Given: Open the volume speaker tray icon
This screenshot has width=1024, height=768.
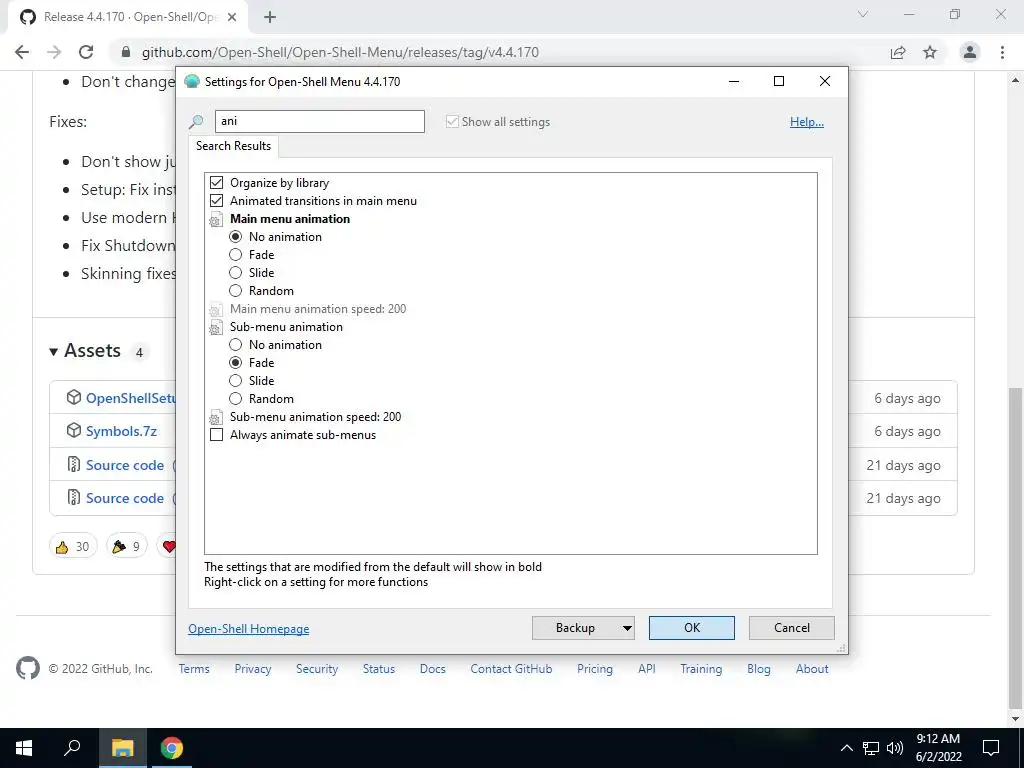Looking at the screenshot, I should (895, 748).
